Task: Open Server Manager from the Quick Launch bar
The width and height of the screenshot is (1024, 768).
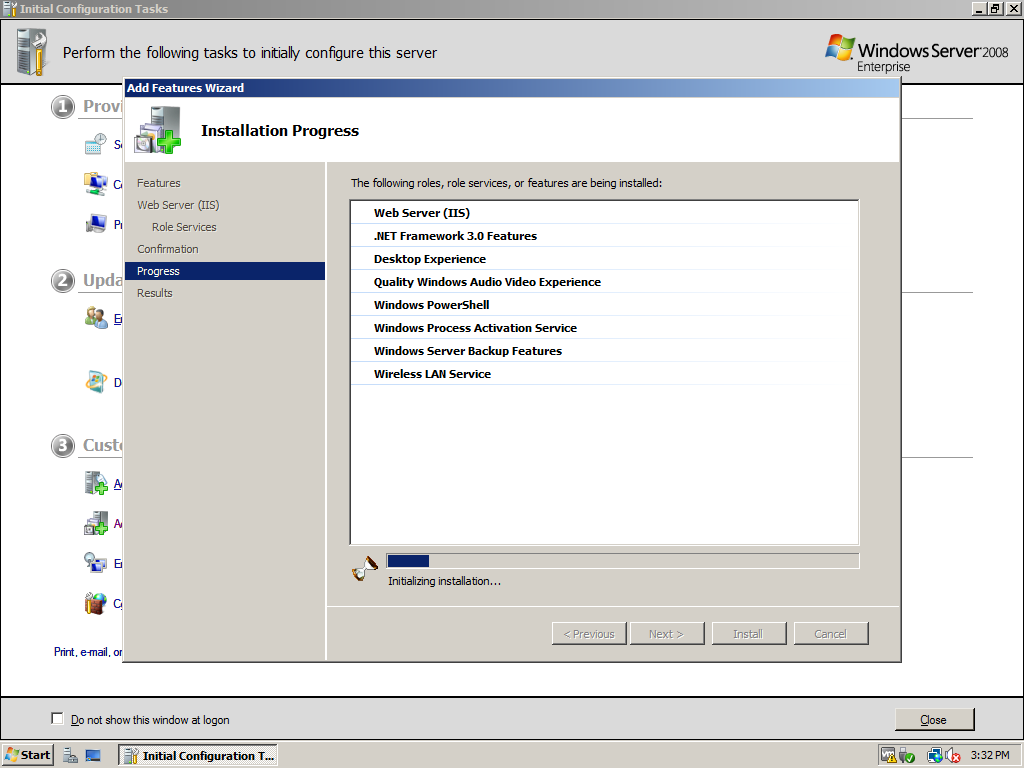Action: 71,756
